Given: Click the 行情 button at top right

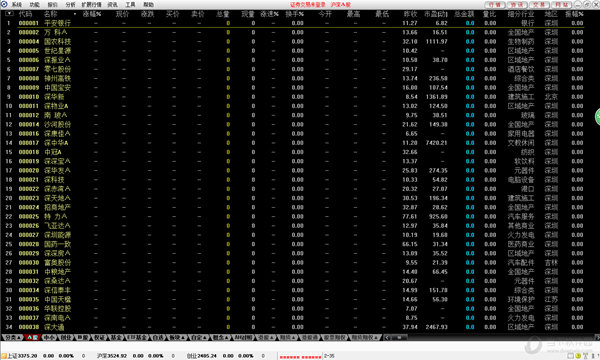Looking at the screenshot, I should pyautogui.click(x=495, y=5).
